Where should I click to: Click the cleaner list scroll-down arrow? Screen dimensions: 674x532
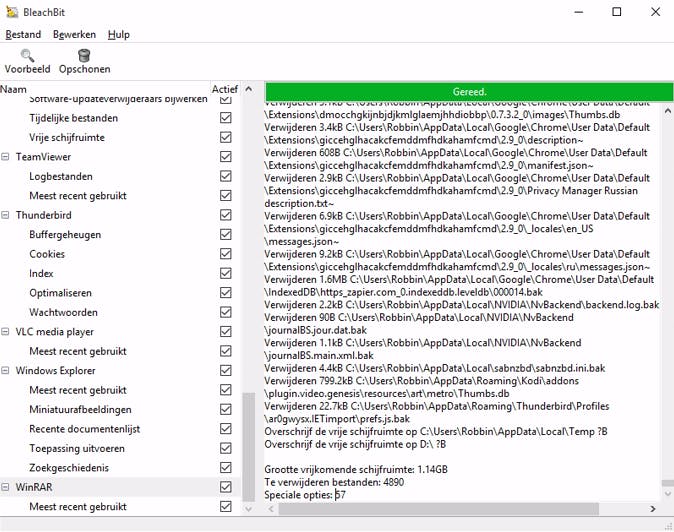[248, 509]
